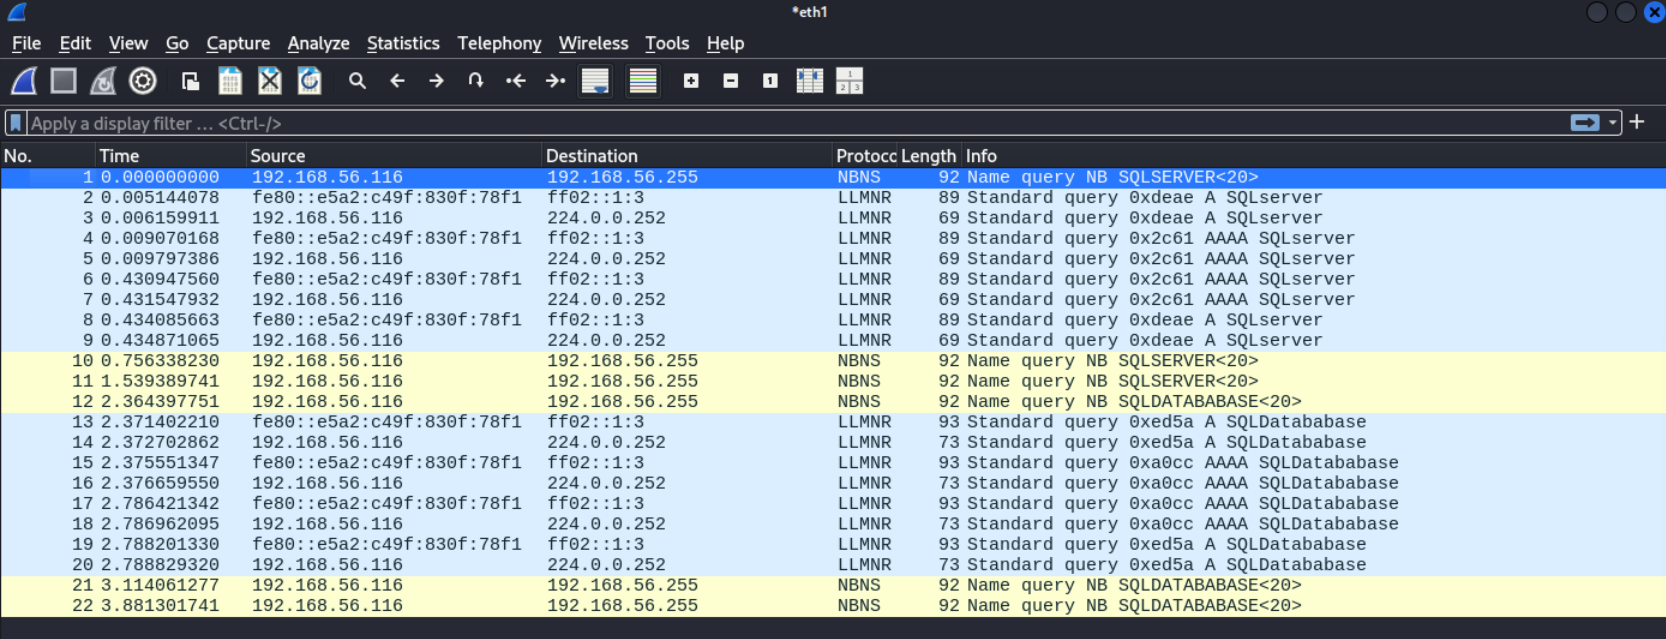Sort packets by the Time column header
The width and height of the screenshot is (1666, 639).
pos(171,156)
